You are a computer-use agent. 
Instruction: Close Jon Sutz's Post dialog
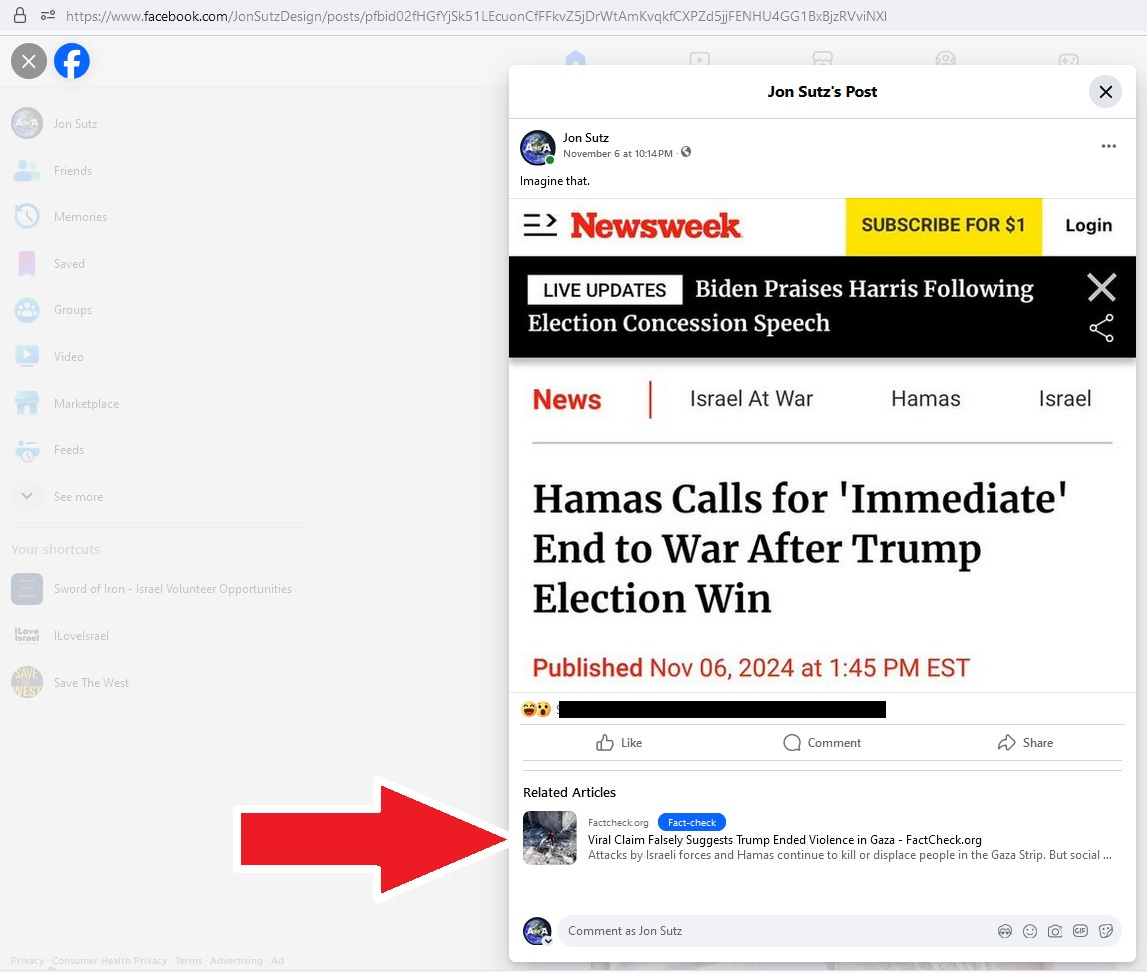click(x=1105, y=91)
